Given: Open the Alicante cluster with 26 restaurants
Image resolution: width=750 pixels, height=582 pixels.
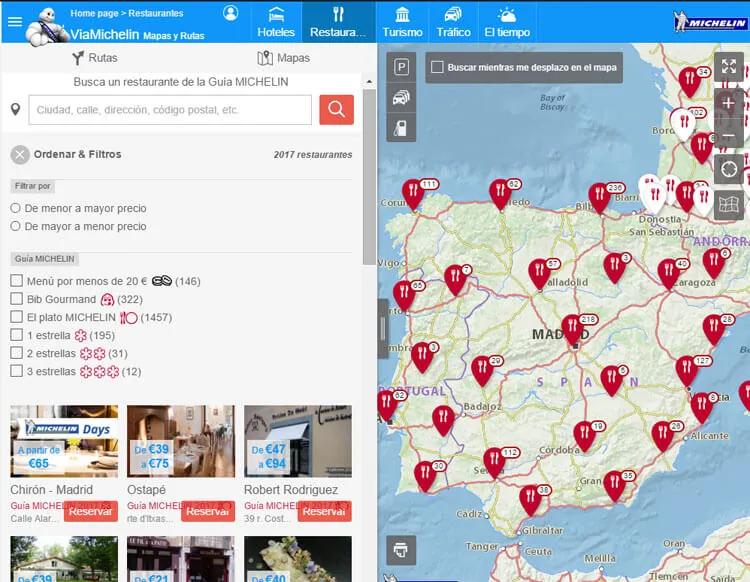Looking at the screenshot, I should [x=663, y=436].
